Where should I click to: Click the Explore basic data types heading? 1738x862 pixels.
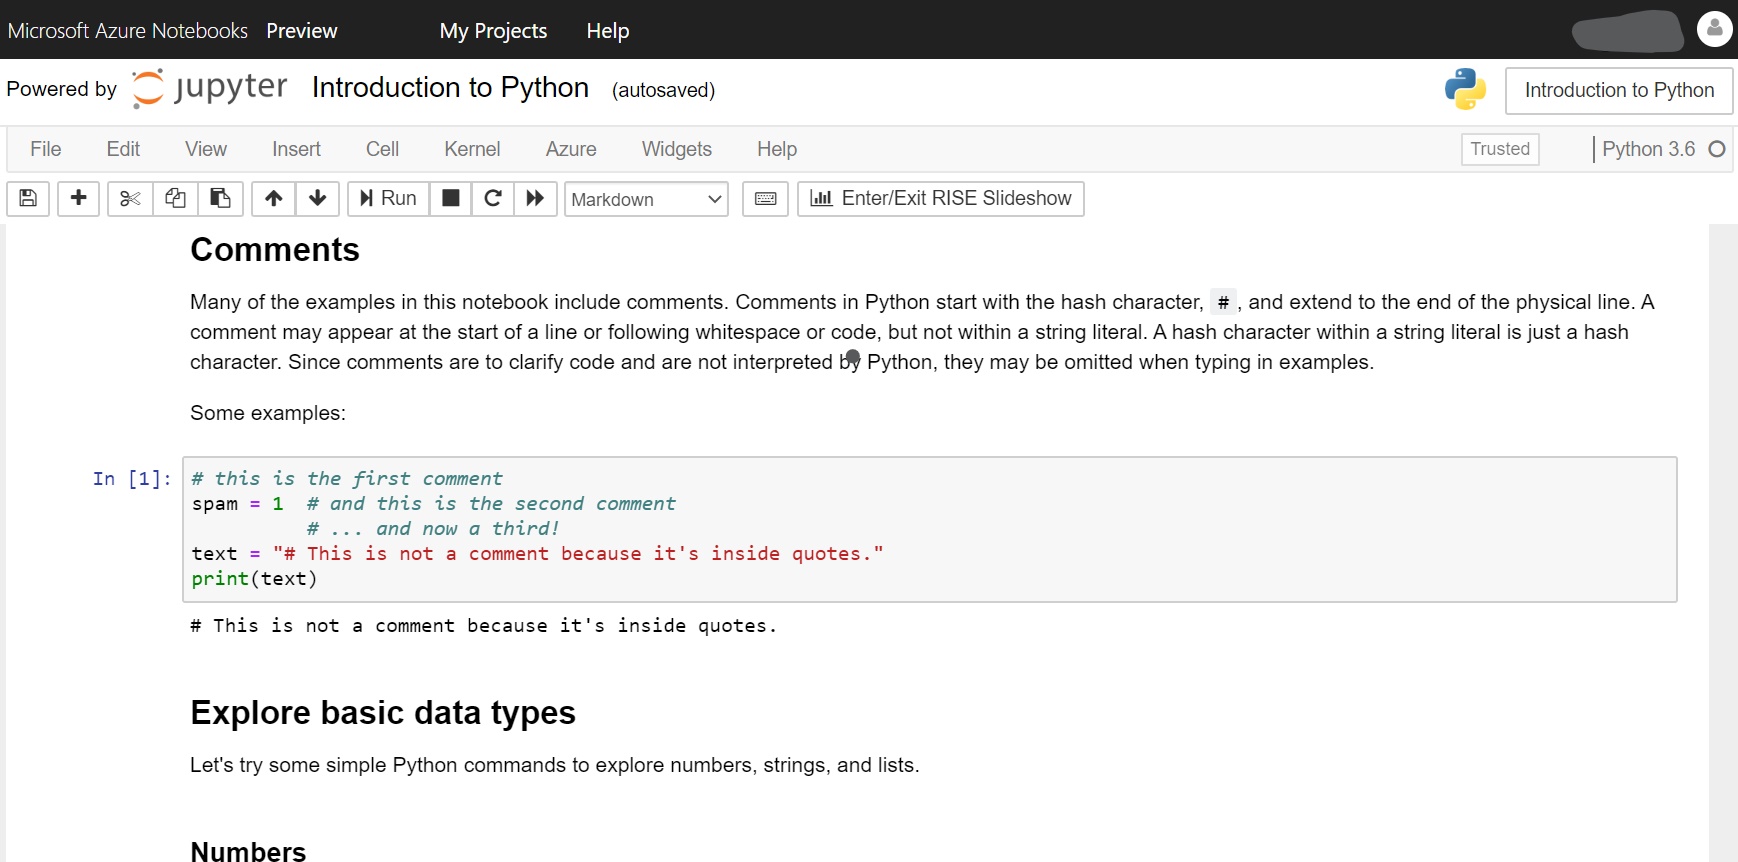(x=383, y=713)
